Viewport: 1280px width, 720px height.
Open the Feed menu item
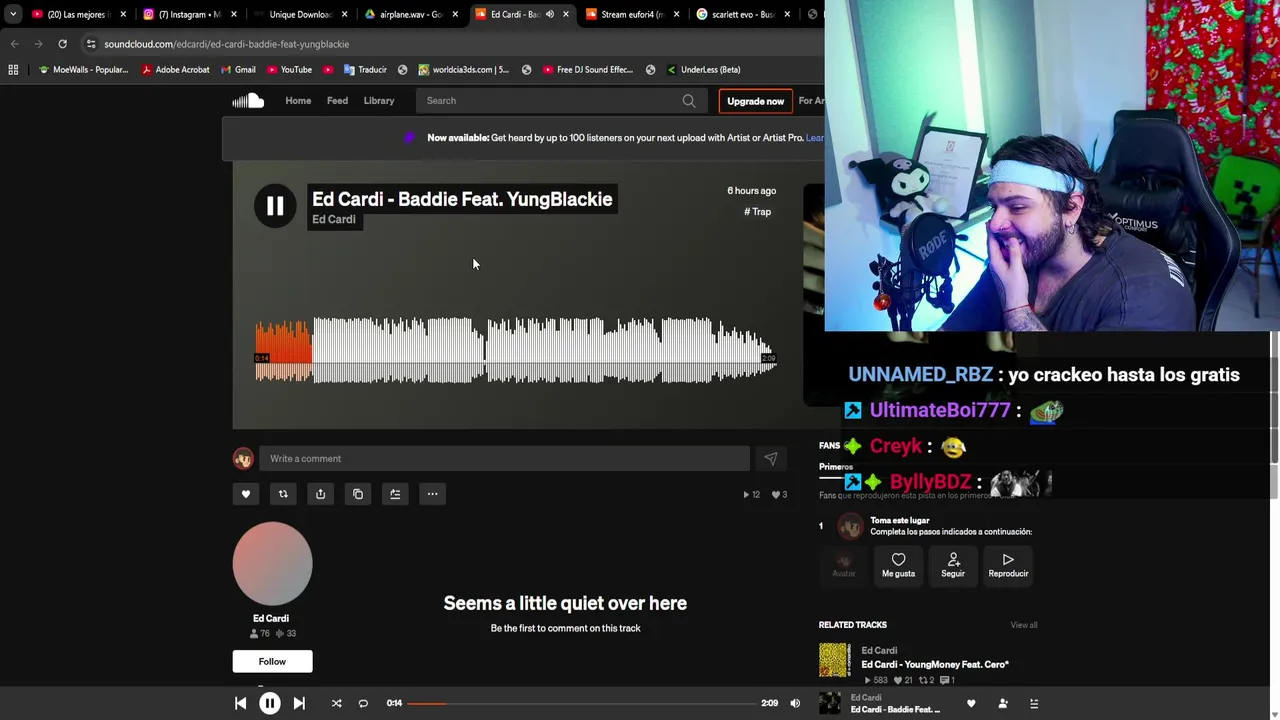[337, 100]
